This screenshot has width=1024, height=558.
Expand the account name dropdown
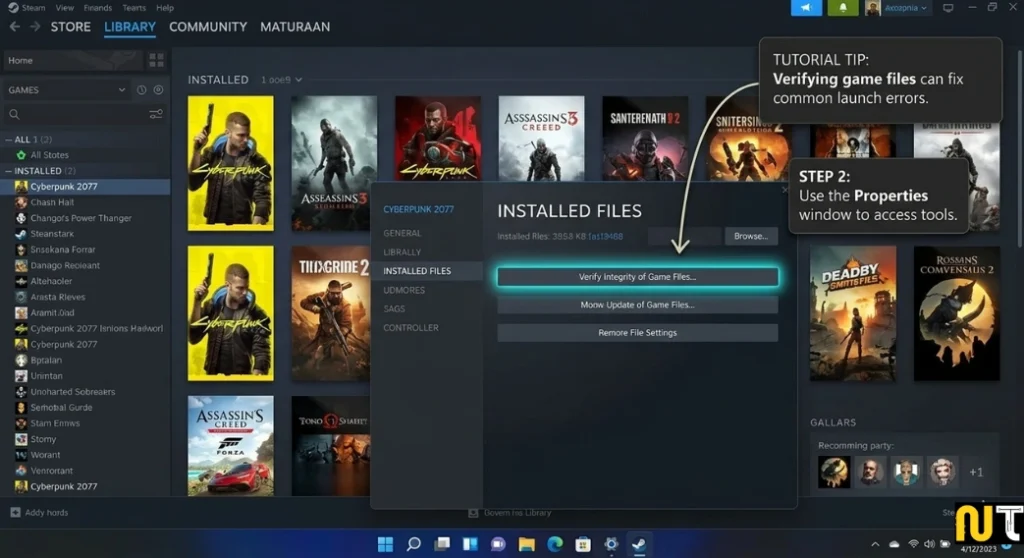tap(905, 8)
